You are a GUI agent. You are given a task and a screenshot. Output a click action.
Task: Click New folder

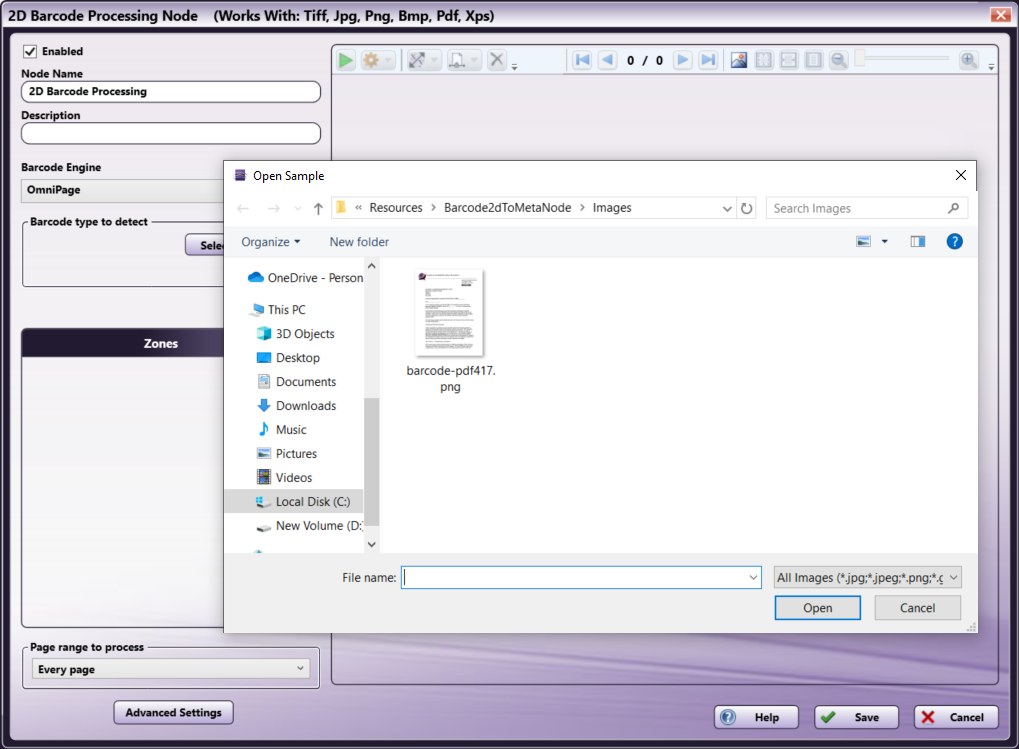[359, 242]
